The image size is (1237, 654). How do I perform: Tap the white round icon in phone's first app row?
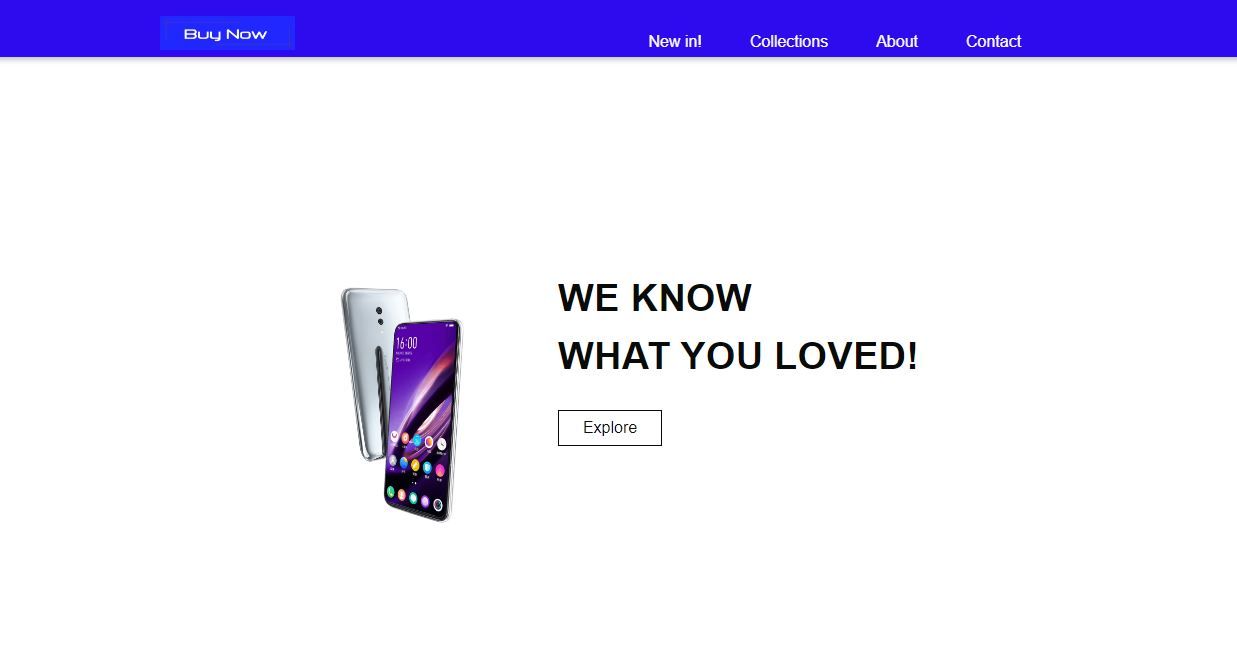click(x=394, y=436)
